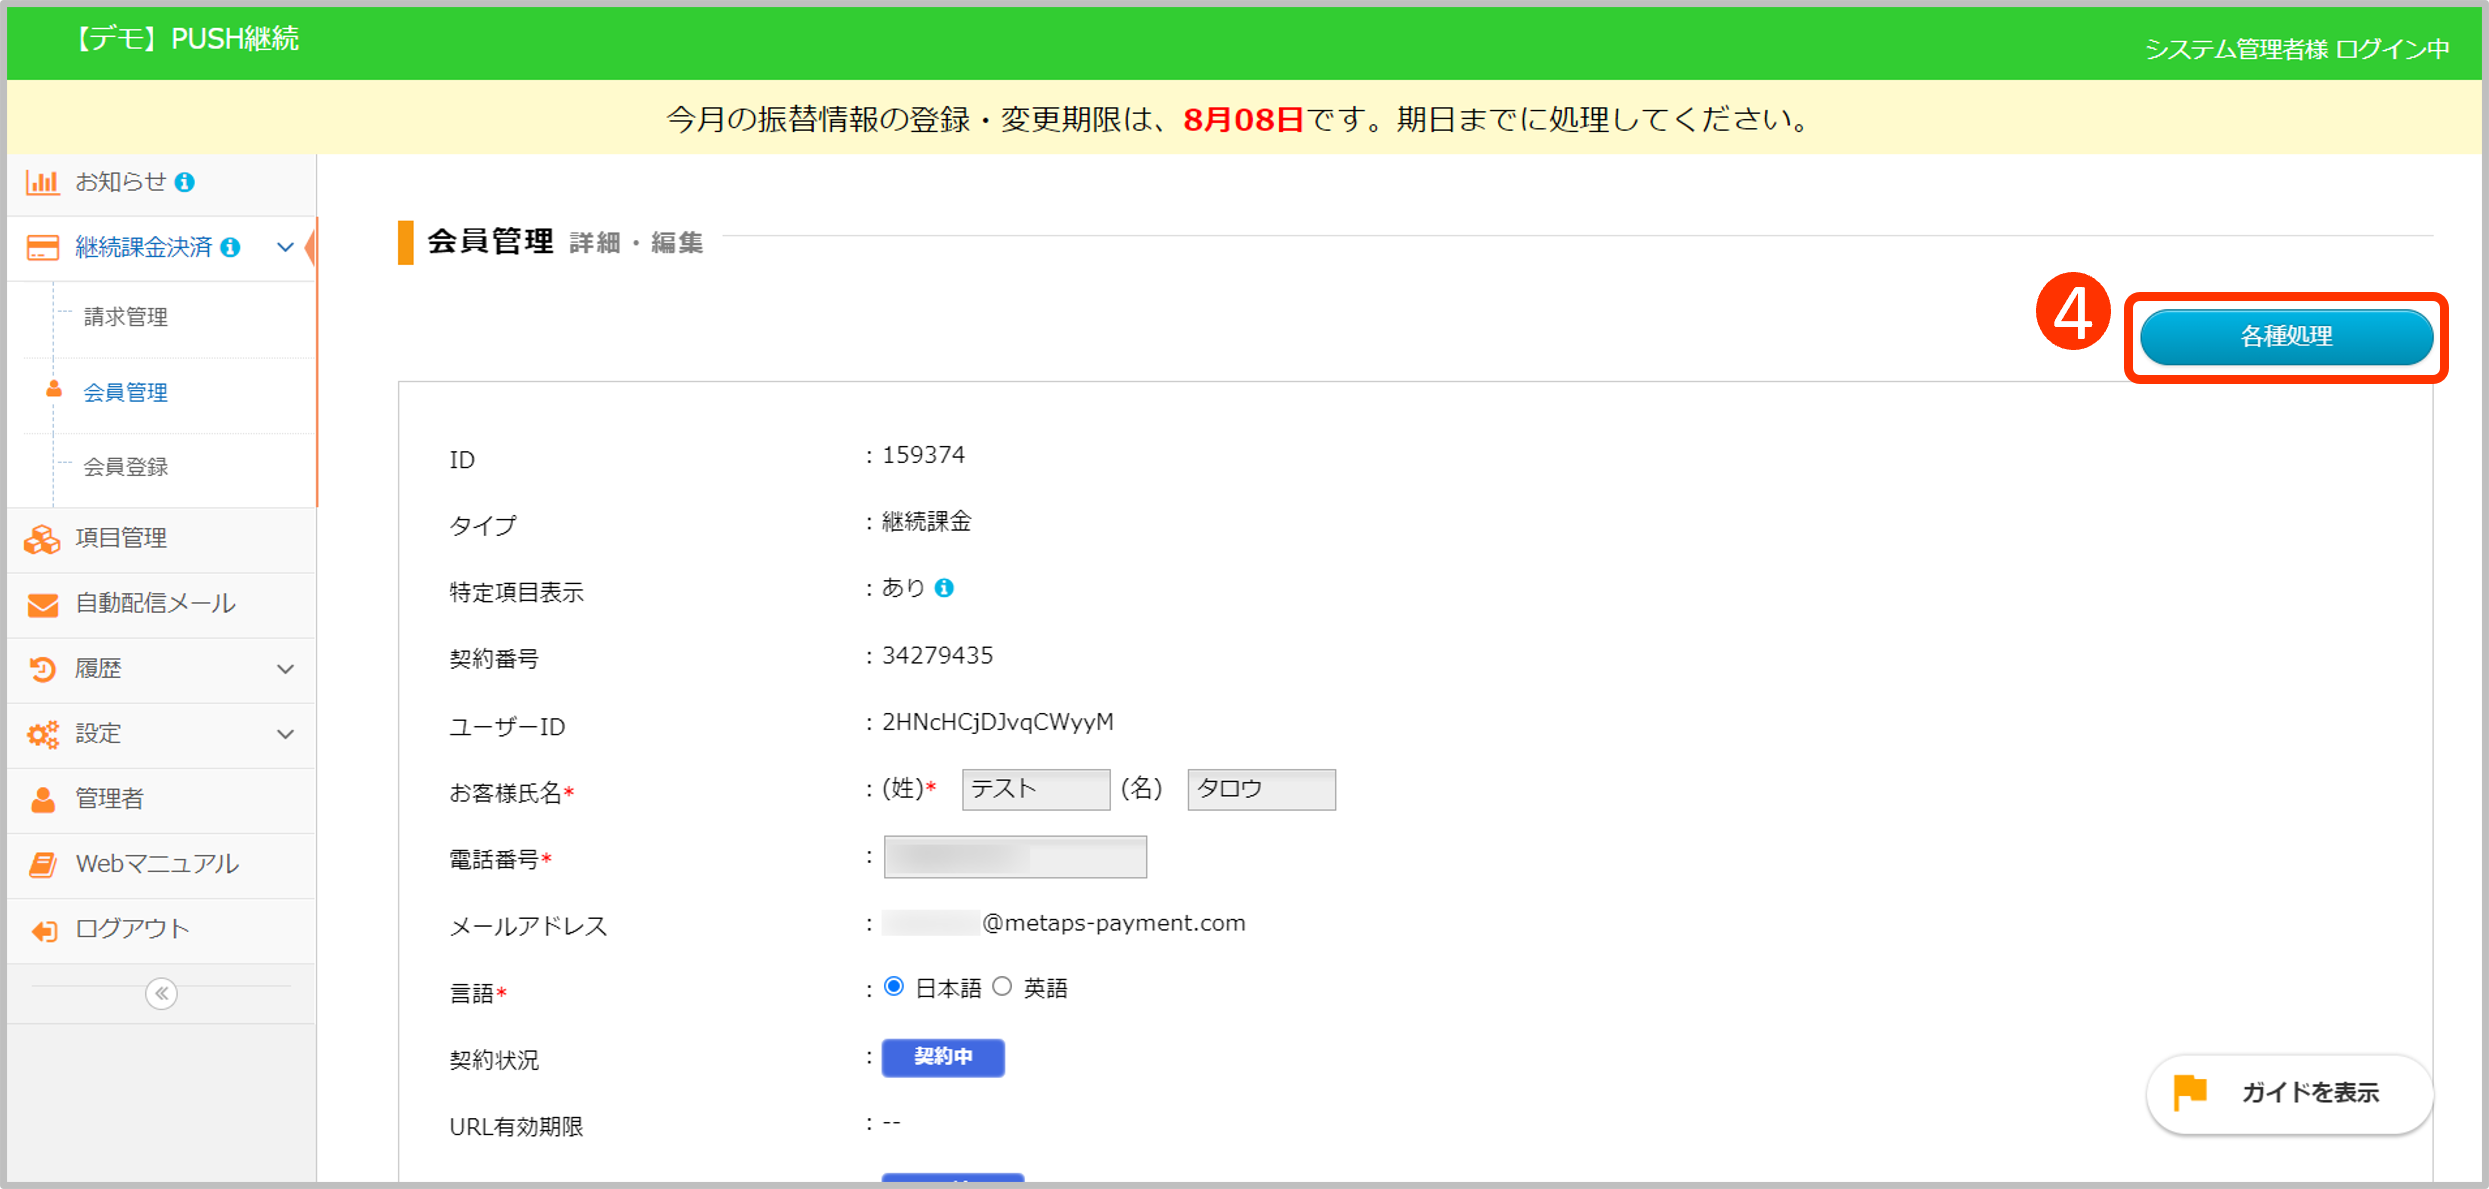This screenshot has height=1189, width=2489.
Task: Select 日本語 language radio button
Action: pyautogui.click(x=894, y=987)
